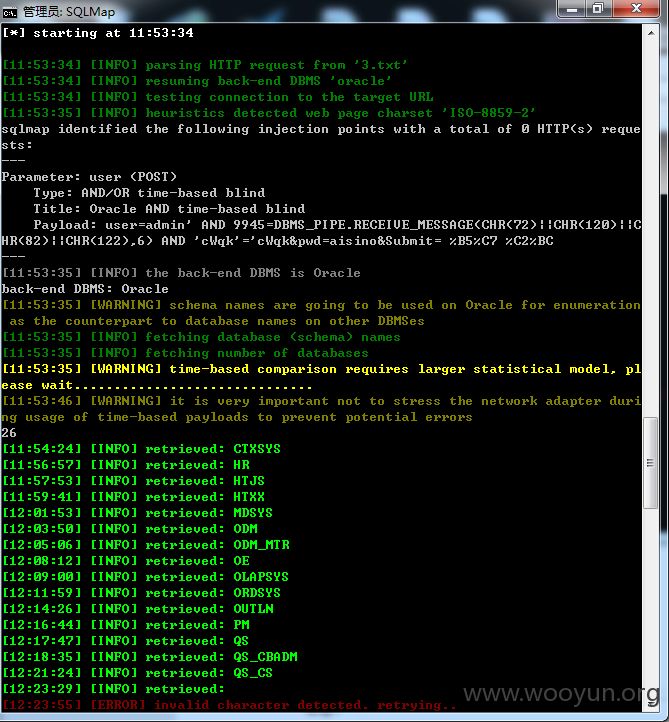This screenshot has height=722, width=669.
Task: Click the 'retrieved: QS_CBADM' line
Action: pos(150,657)
